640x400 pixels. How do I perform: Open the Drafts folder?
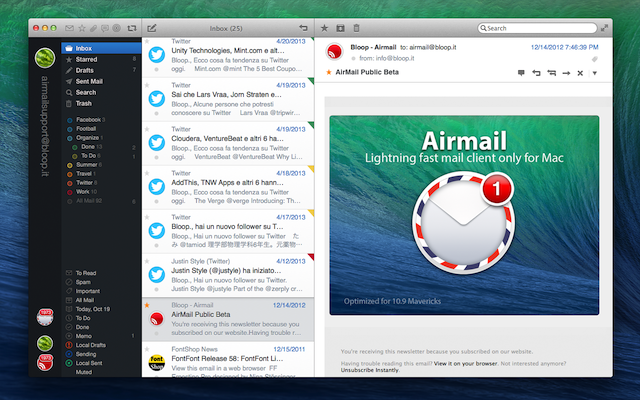pos(101,70)
